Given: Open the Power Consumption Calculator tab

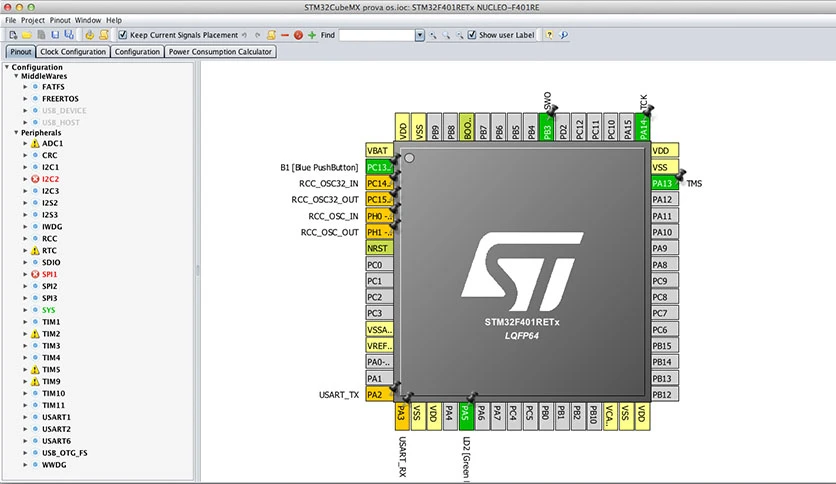Looking at the screenshot, I should 220,52.
